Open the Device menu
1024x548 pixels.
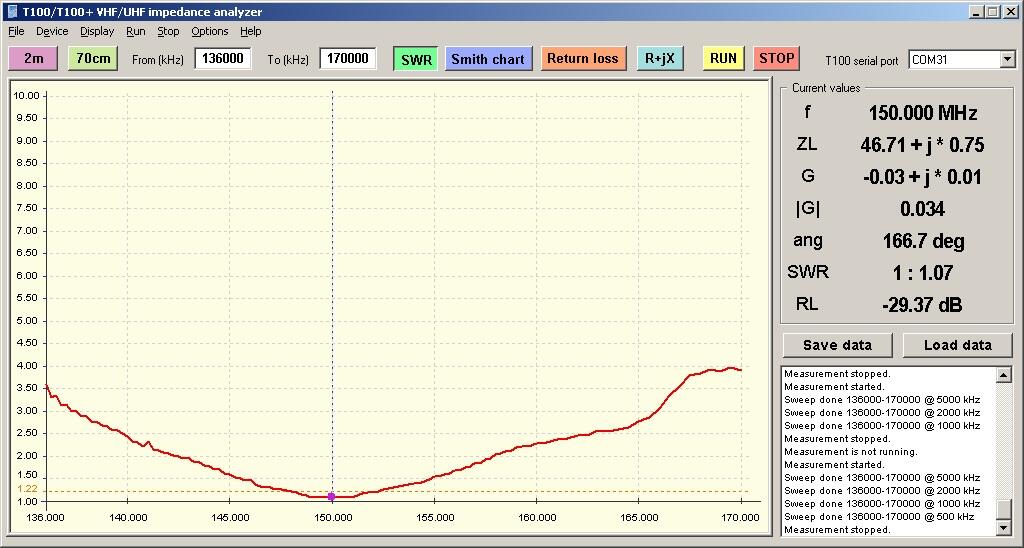pyautogui.click(x=52, y=31)
